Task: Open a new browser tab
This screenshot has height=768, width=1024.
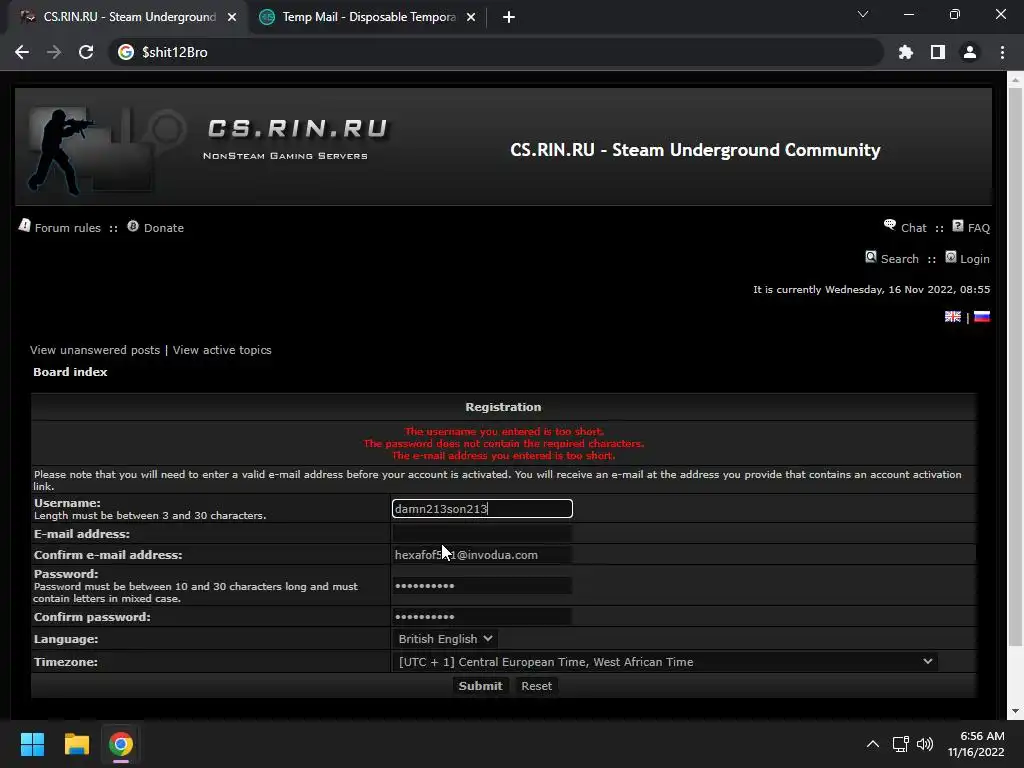Action: pyautogui.click(x=509, y=17)
